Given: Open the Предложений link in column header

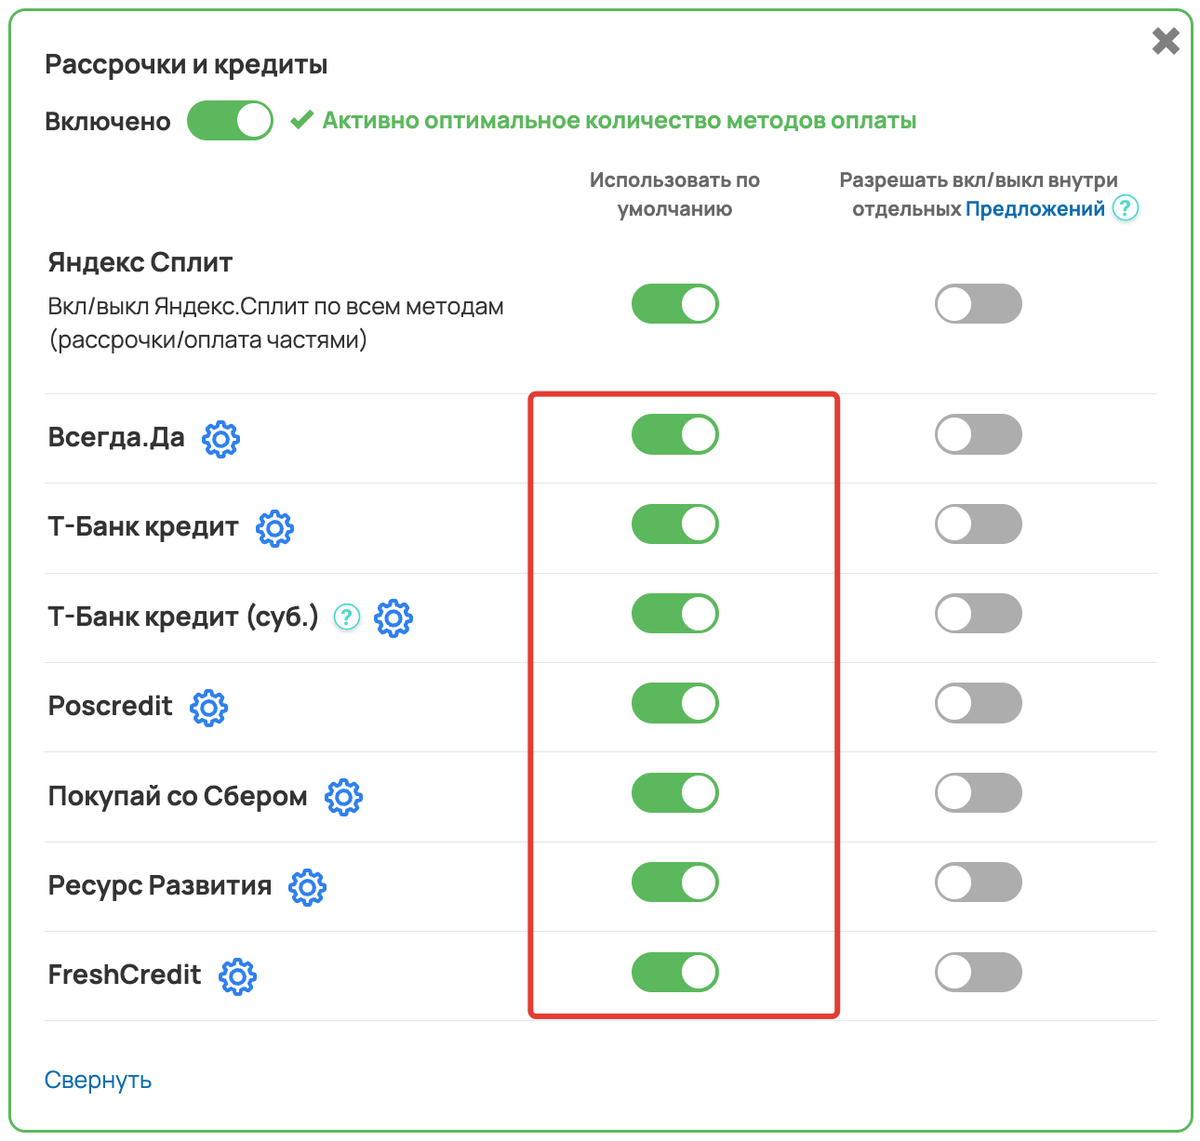Looking at the screenshot, I should click(x=1035, y=208).
